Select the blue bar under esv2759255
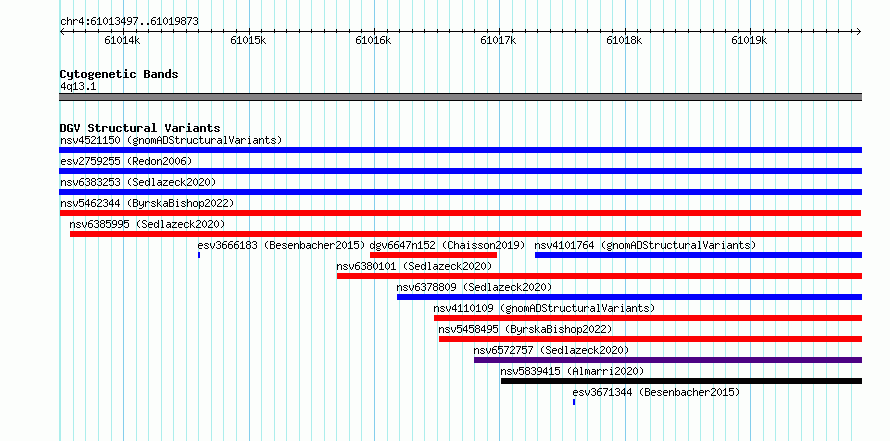890x441 pixels. 461,171
